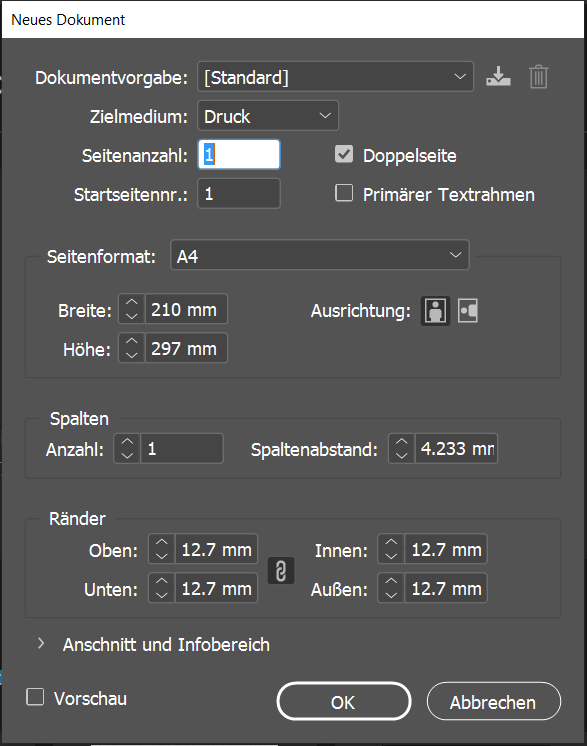Open the Seitenformat A4 dropdown

[320, 255]
